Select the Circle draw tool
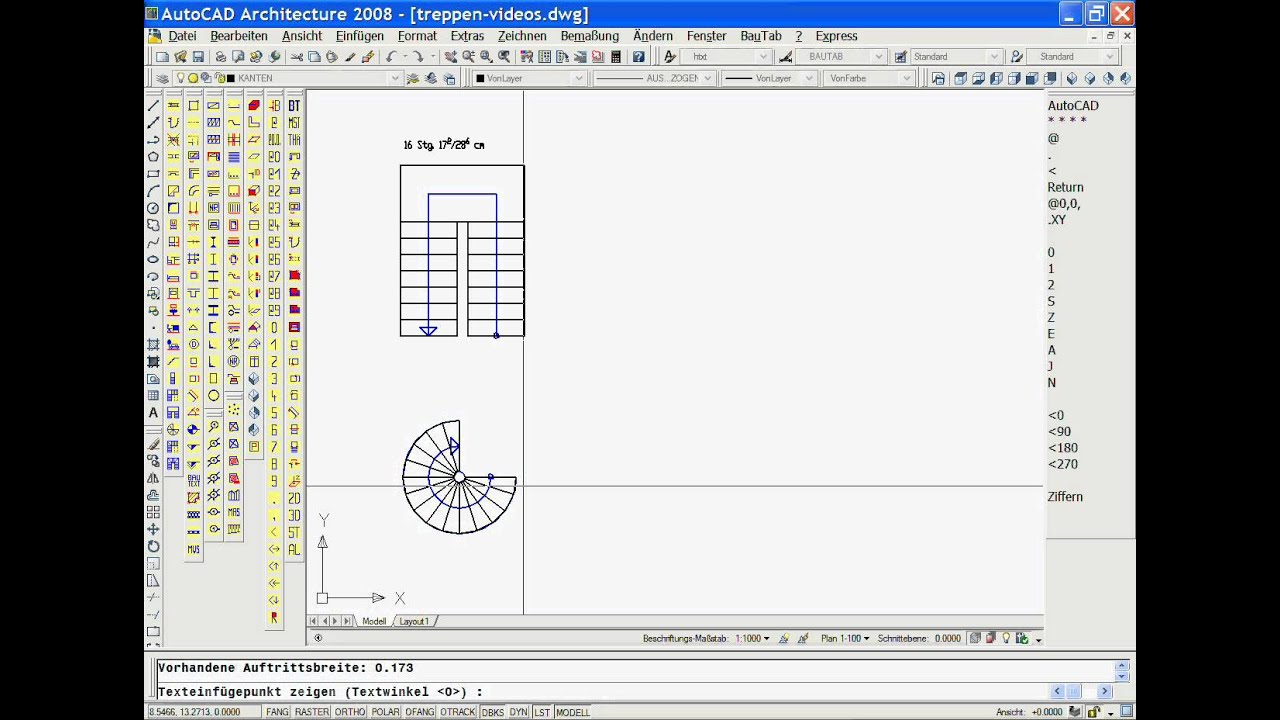 [x=153, y=208]
